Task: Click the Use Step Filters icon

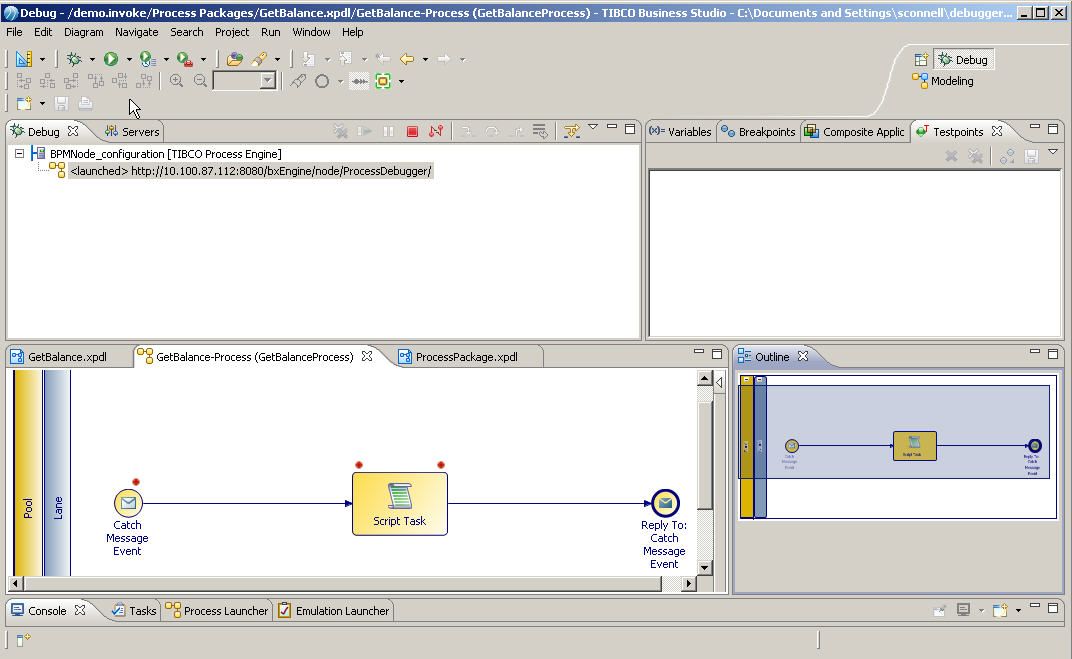Action: (571, 131)
